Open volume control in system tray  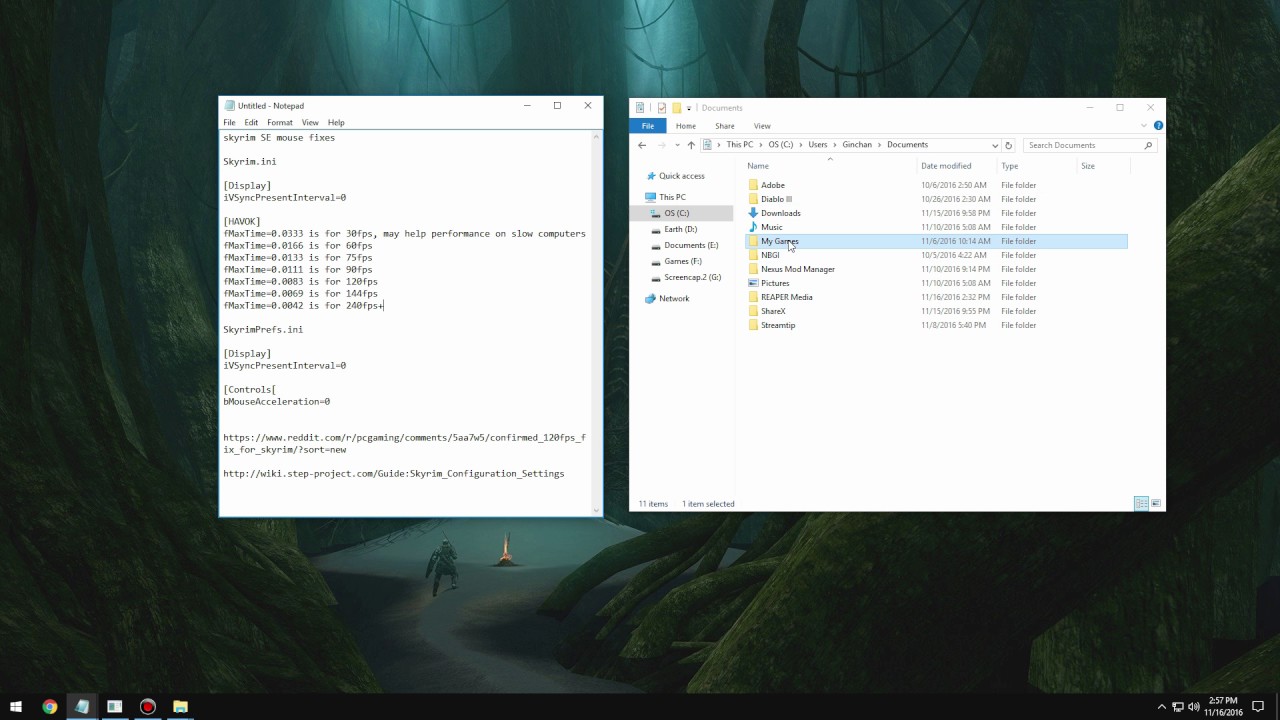pyautogui.click(x=1193, y=707)
